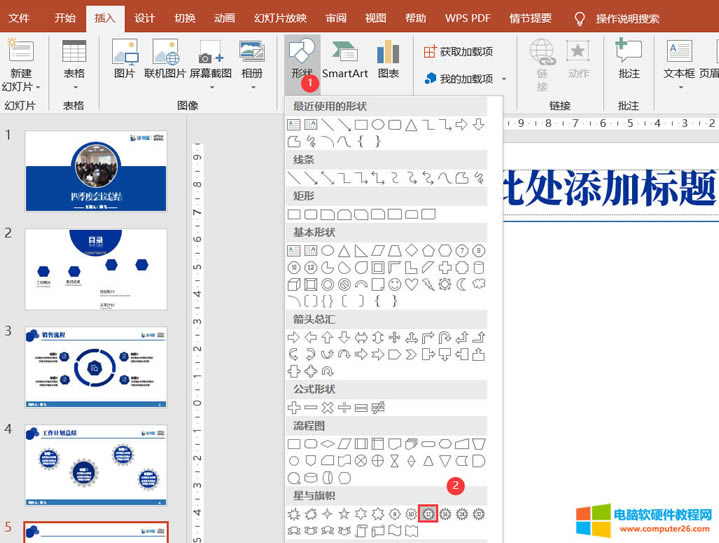Click the 操作说明搜索 search box
This screenshot has height=543, width=719.
click(x=641, y=18)
